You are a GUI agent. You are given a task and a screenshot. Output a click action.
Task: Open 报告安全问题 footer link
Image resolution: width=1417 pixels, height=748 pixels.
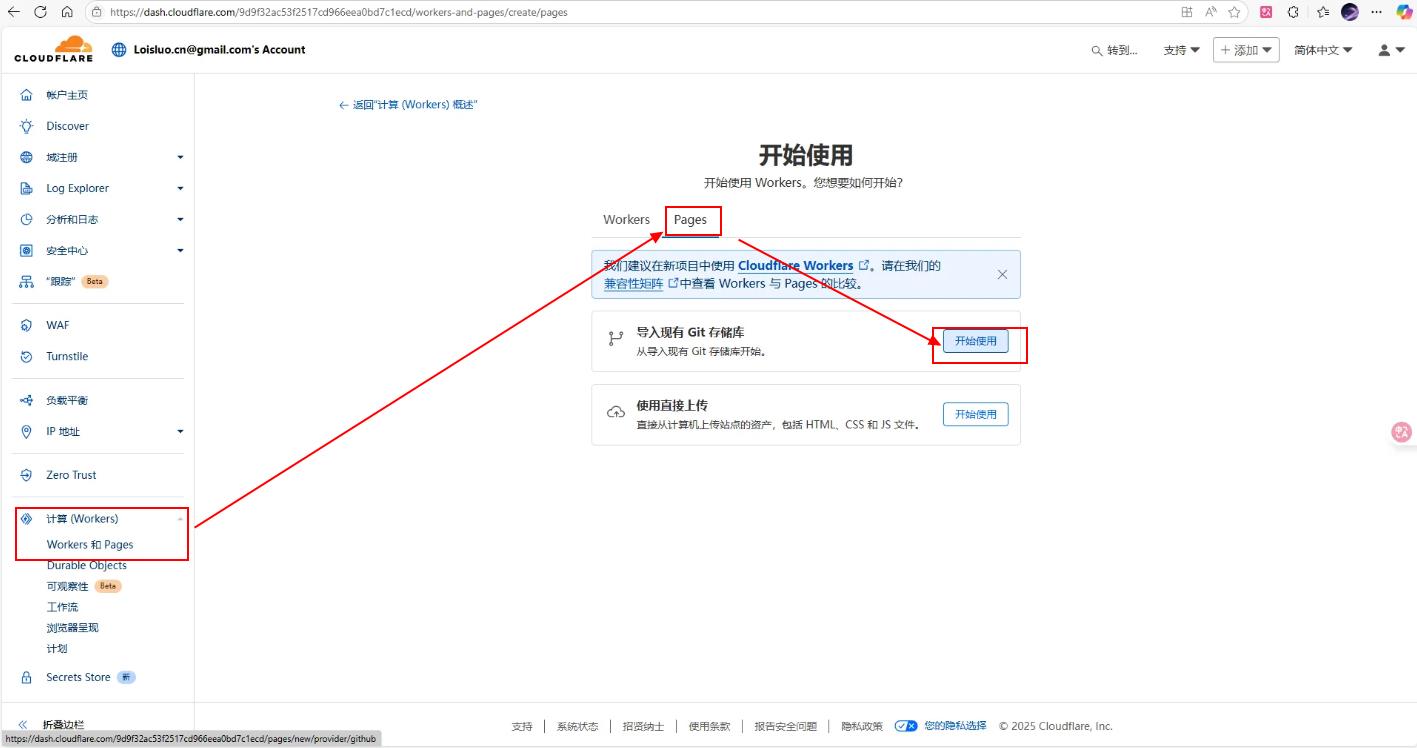[x=786, y=726]
